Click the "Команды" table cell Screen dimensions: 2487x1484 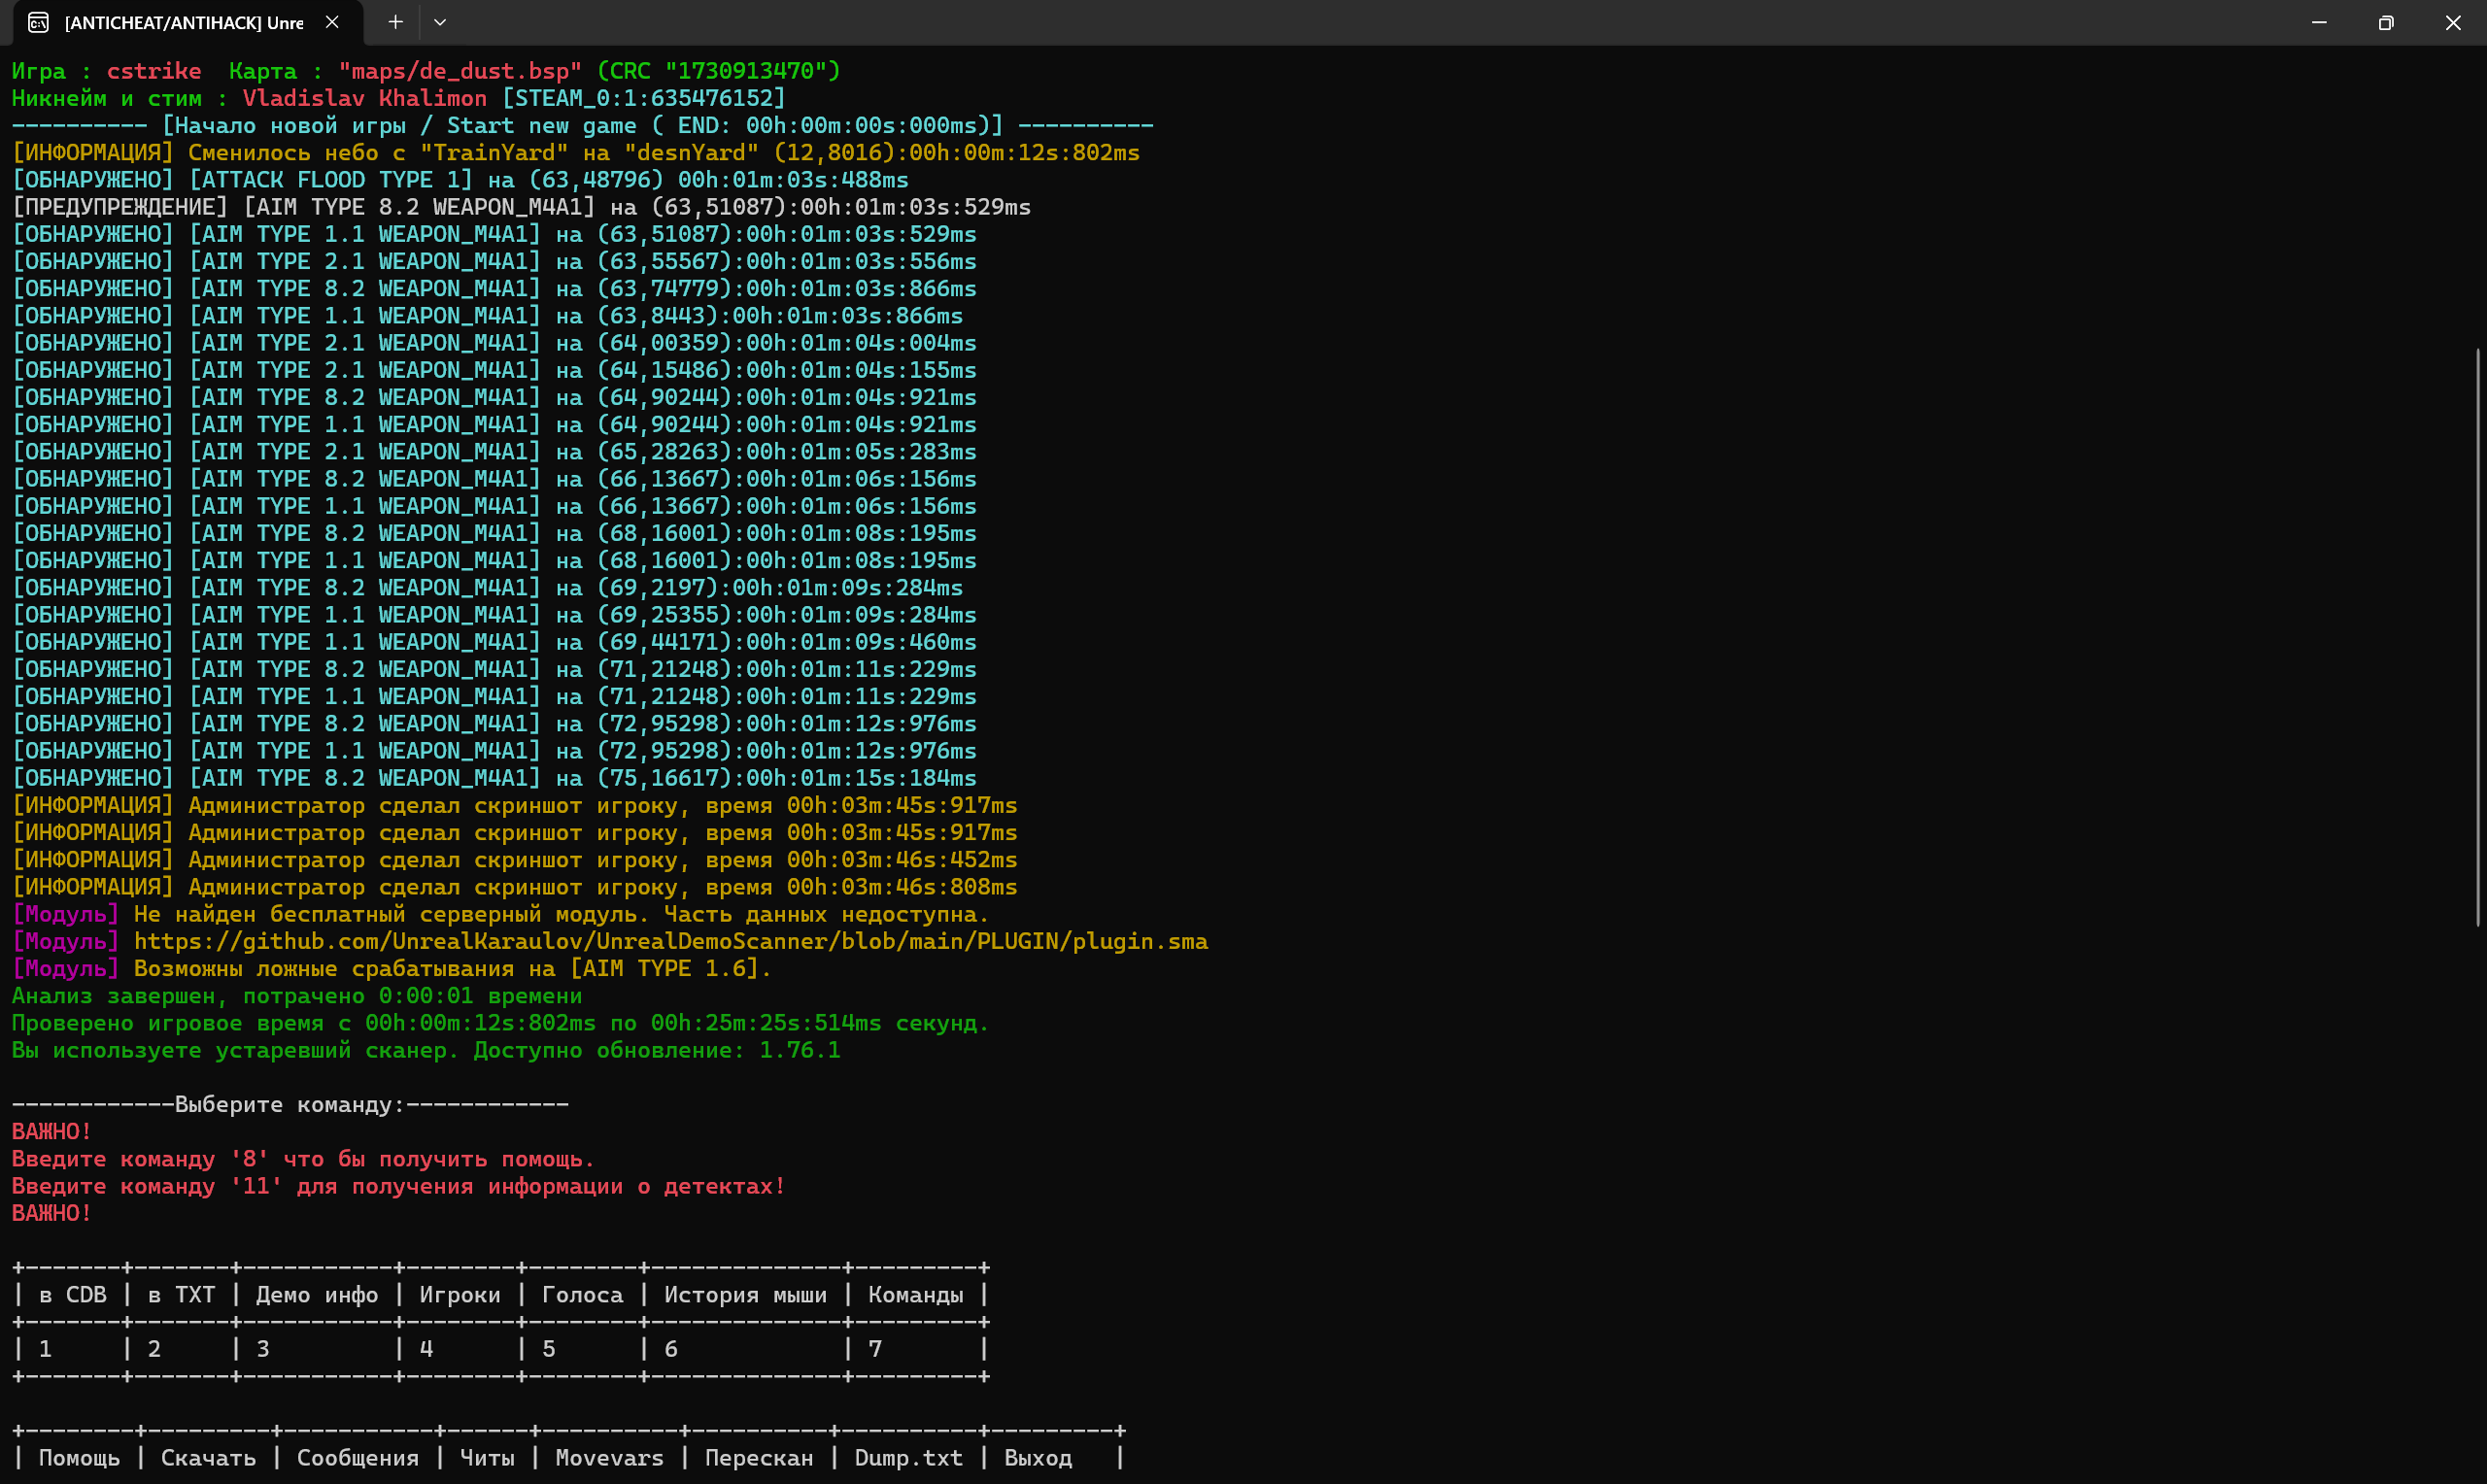[x=915, y=1295]
